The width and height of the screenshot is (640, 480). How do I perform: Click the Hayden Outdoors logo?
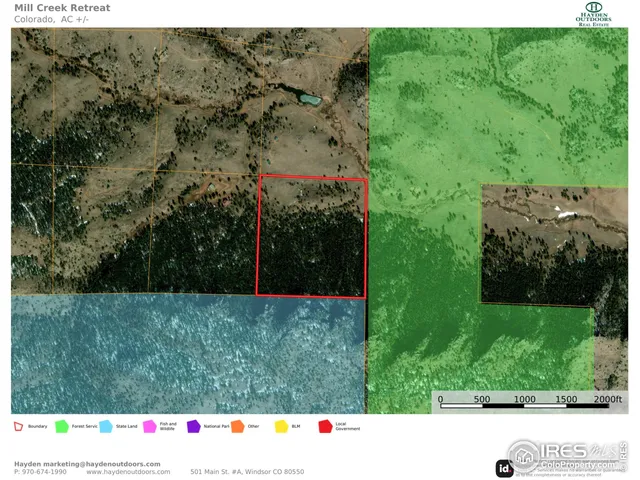click(x=593, y=13)
